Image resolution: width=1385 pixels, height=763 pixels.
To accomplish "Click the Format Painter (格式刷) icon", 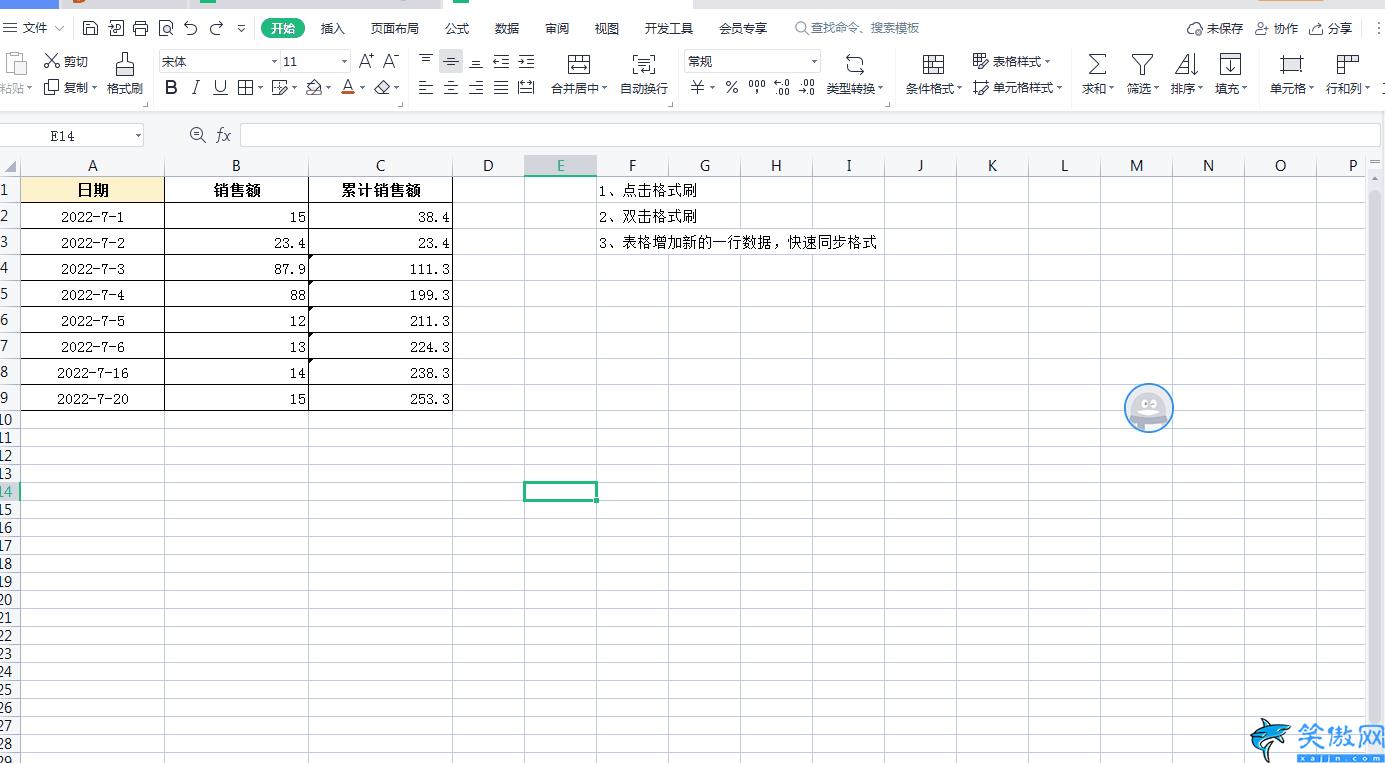I will (x=124, y=64).
